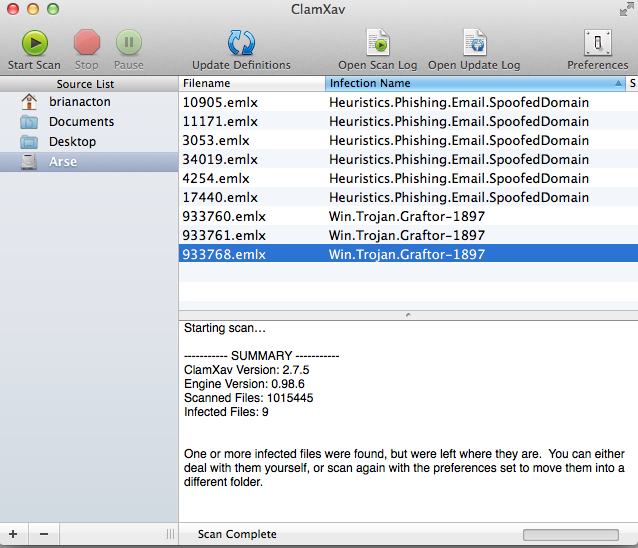Click the Pause icon
This screenshot has width=638, height=548.
[129, 42]
